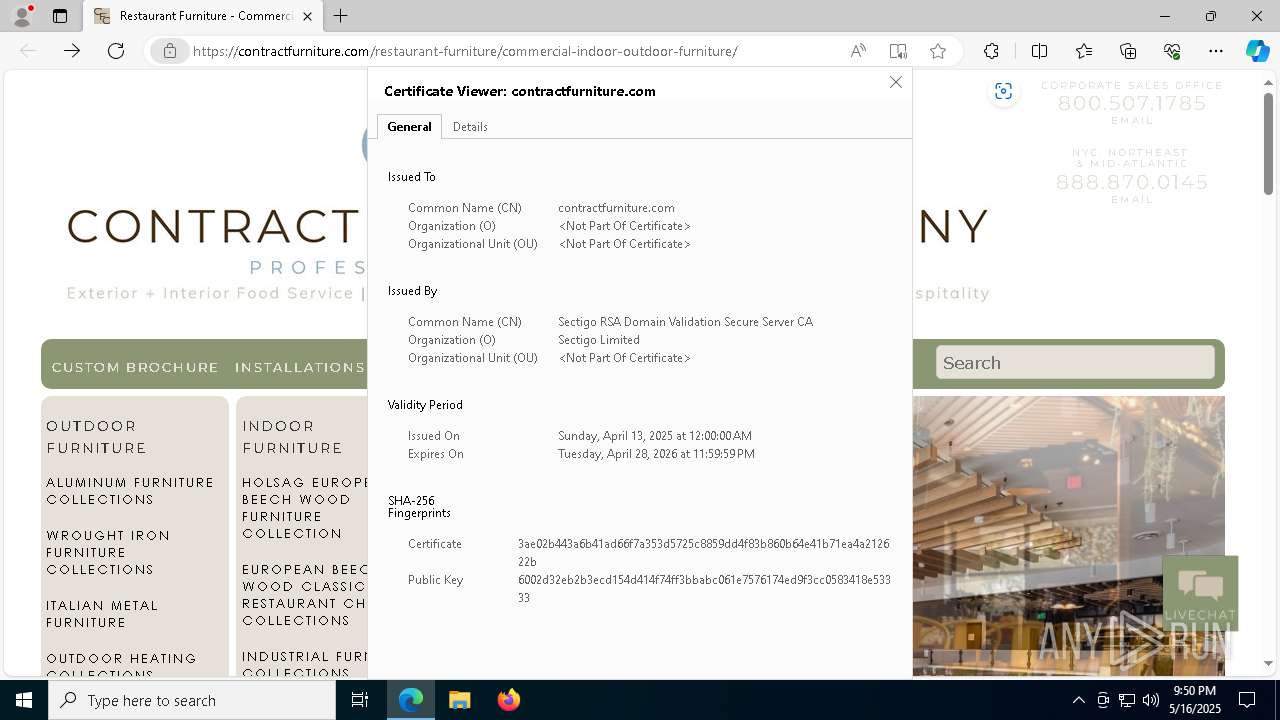Screen dimensions: 1280x720
Task: Open Aluminum Furniture Collections link
Action: pyautogui.click(x=130, y=491)
